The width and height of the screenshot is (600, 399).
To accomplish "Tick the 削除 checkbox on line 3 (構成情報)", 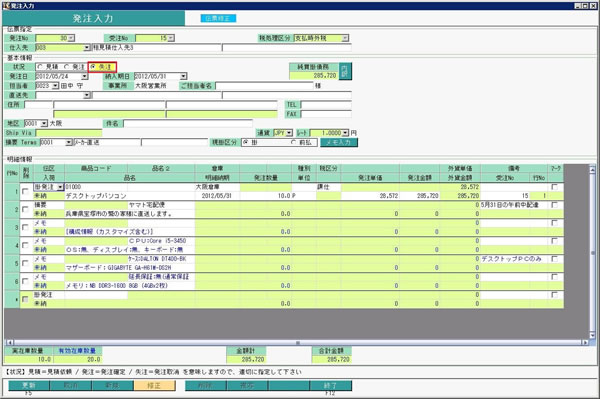I will [x=25, y=227].
